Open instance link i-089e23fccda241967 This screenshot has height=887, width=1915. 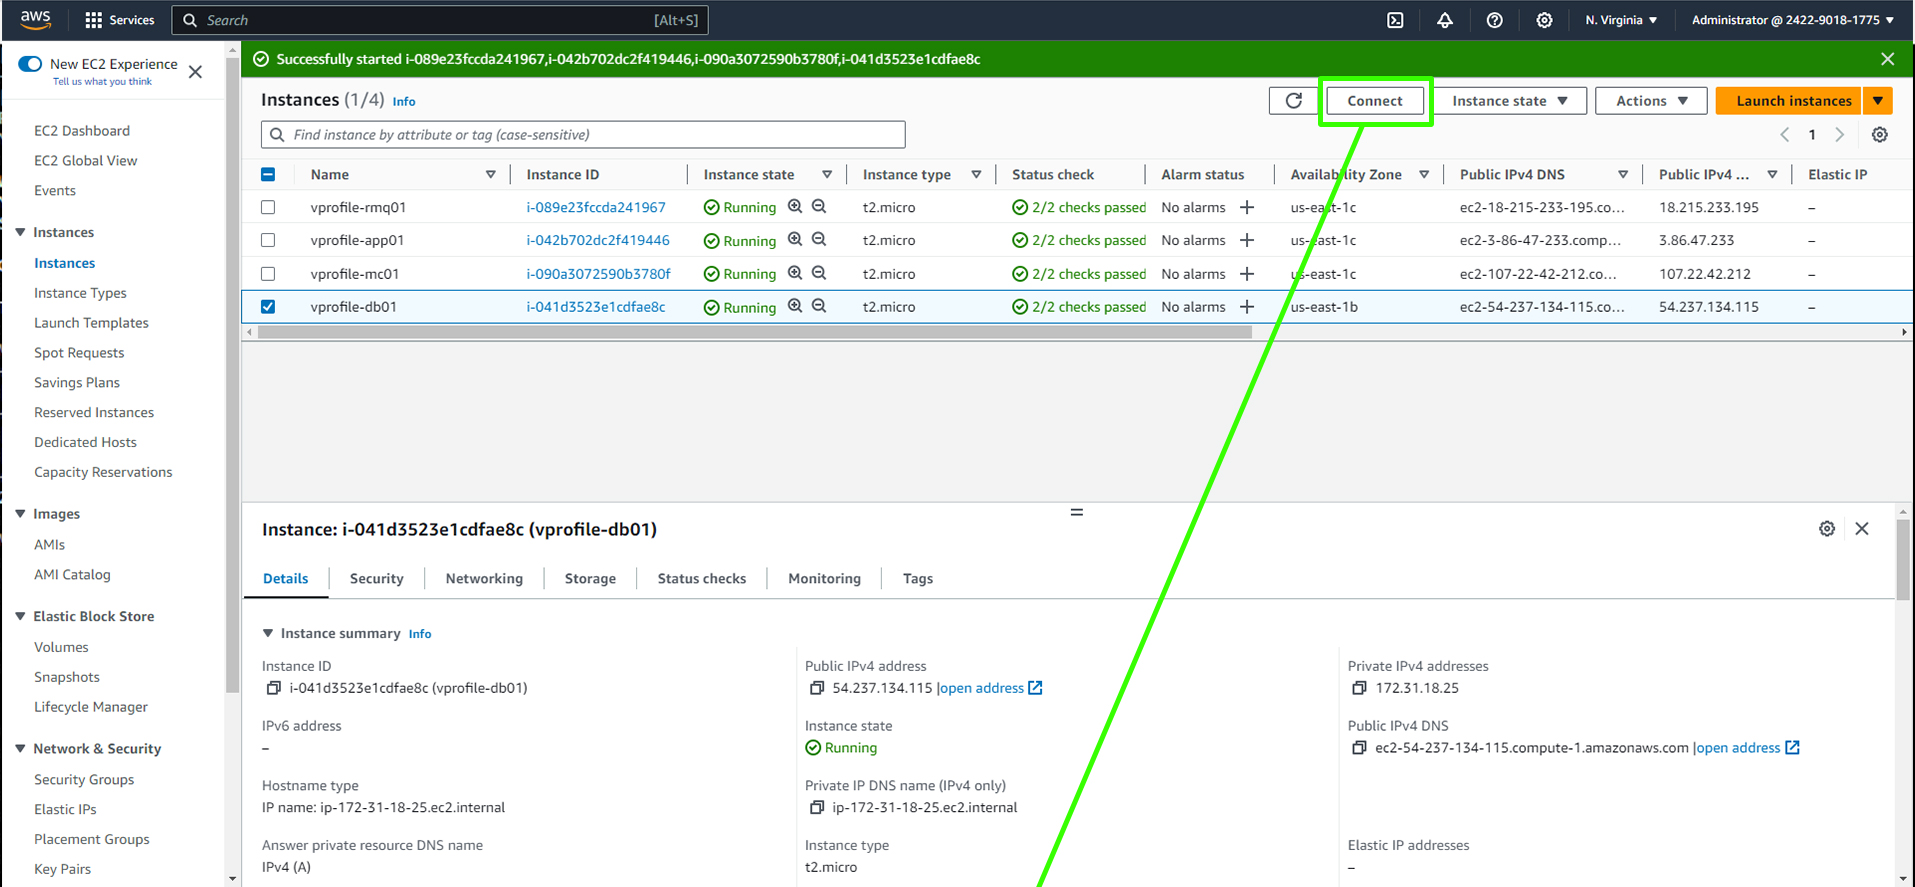596,207
